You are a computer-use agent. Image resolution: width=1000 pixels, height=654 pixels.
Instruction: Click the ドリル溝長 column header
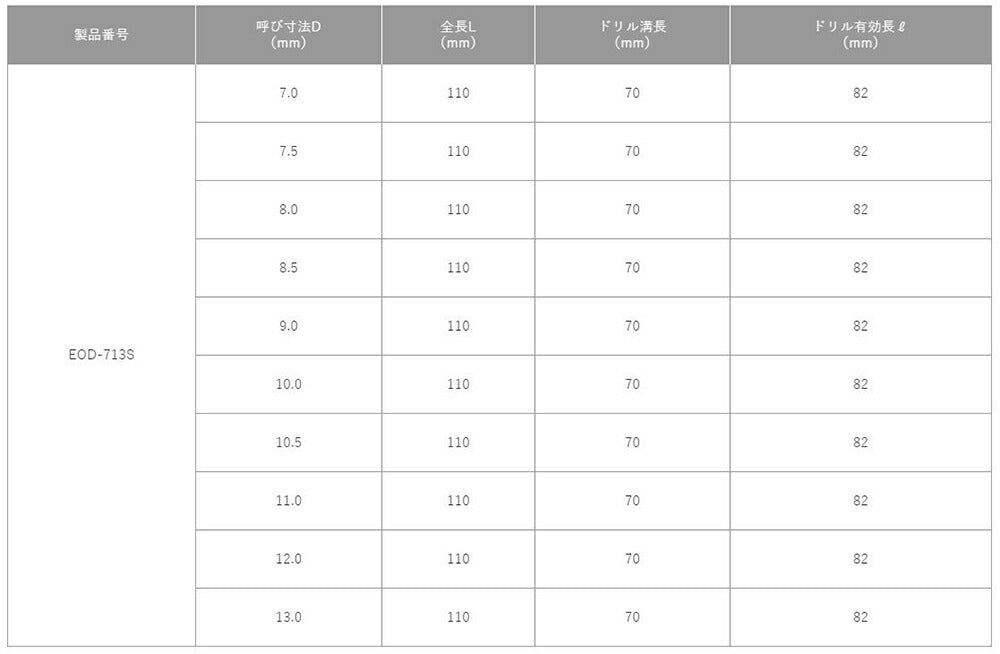[632, 34]
